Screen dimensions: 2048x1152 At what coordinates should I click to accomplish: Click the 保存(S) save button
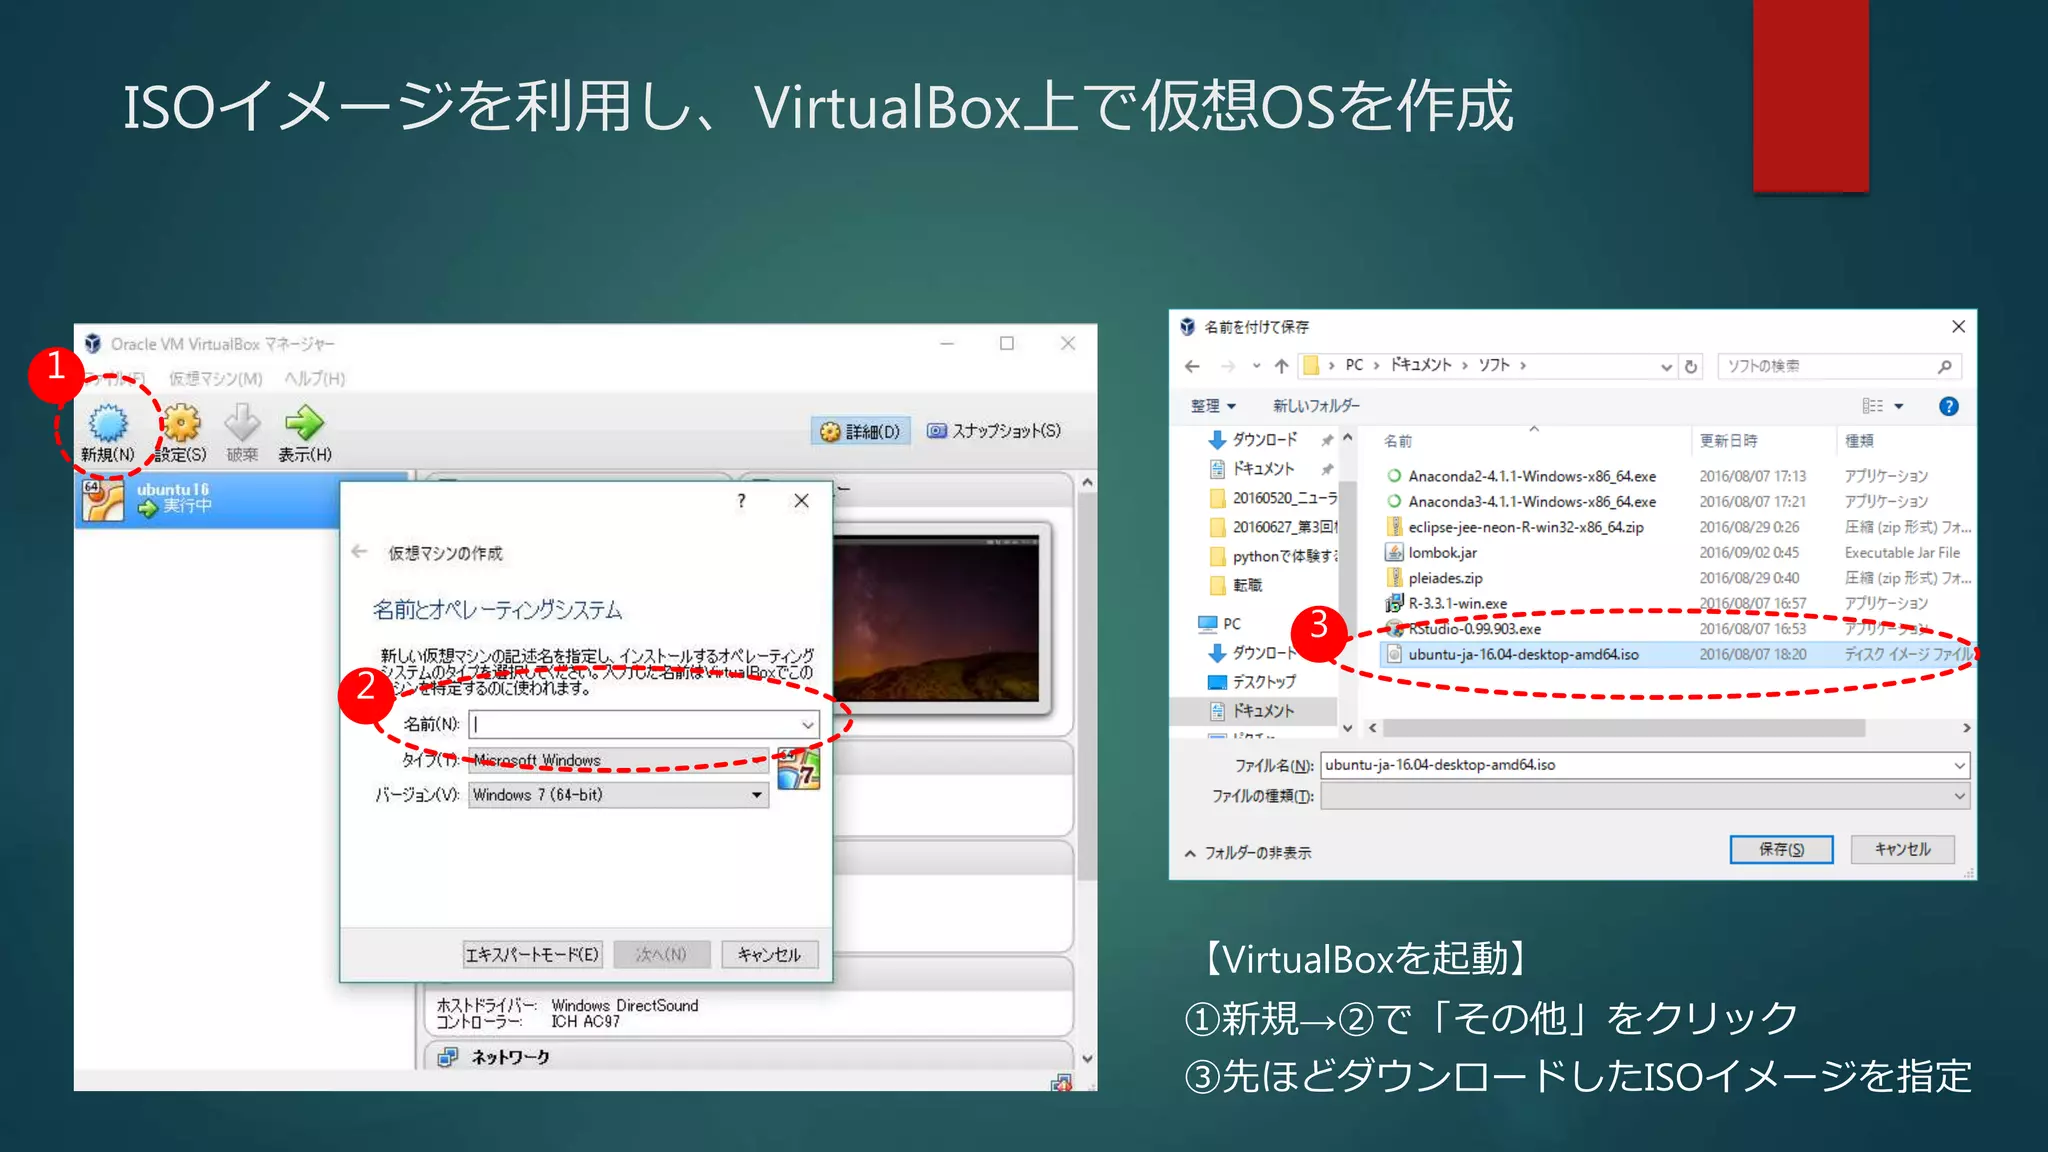[x=1781, y=849]
